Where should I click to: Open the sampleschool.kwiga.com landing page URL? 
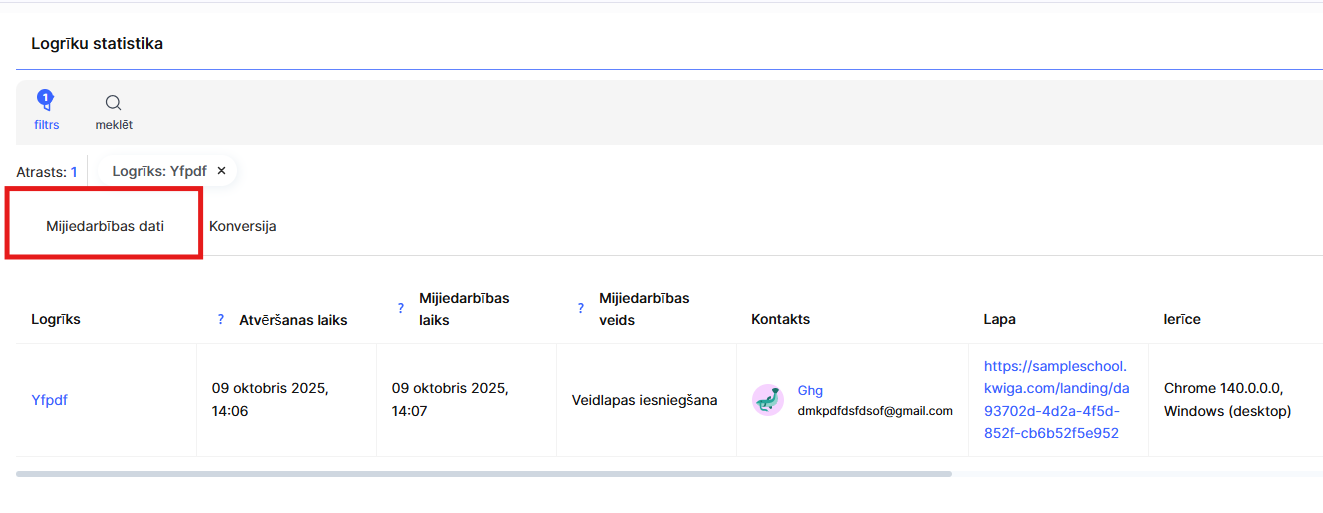(x=1056, y=400)
